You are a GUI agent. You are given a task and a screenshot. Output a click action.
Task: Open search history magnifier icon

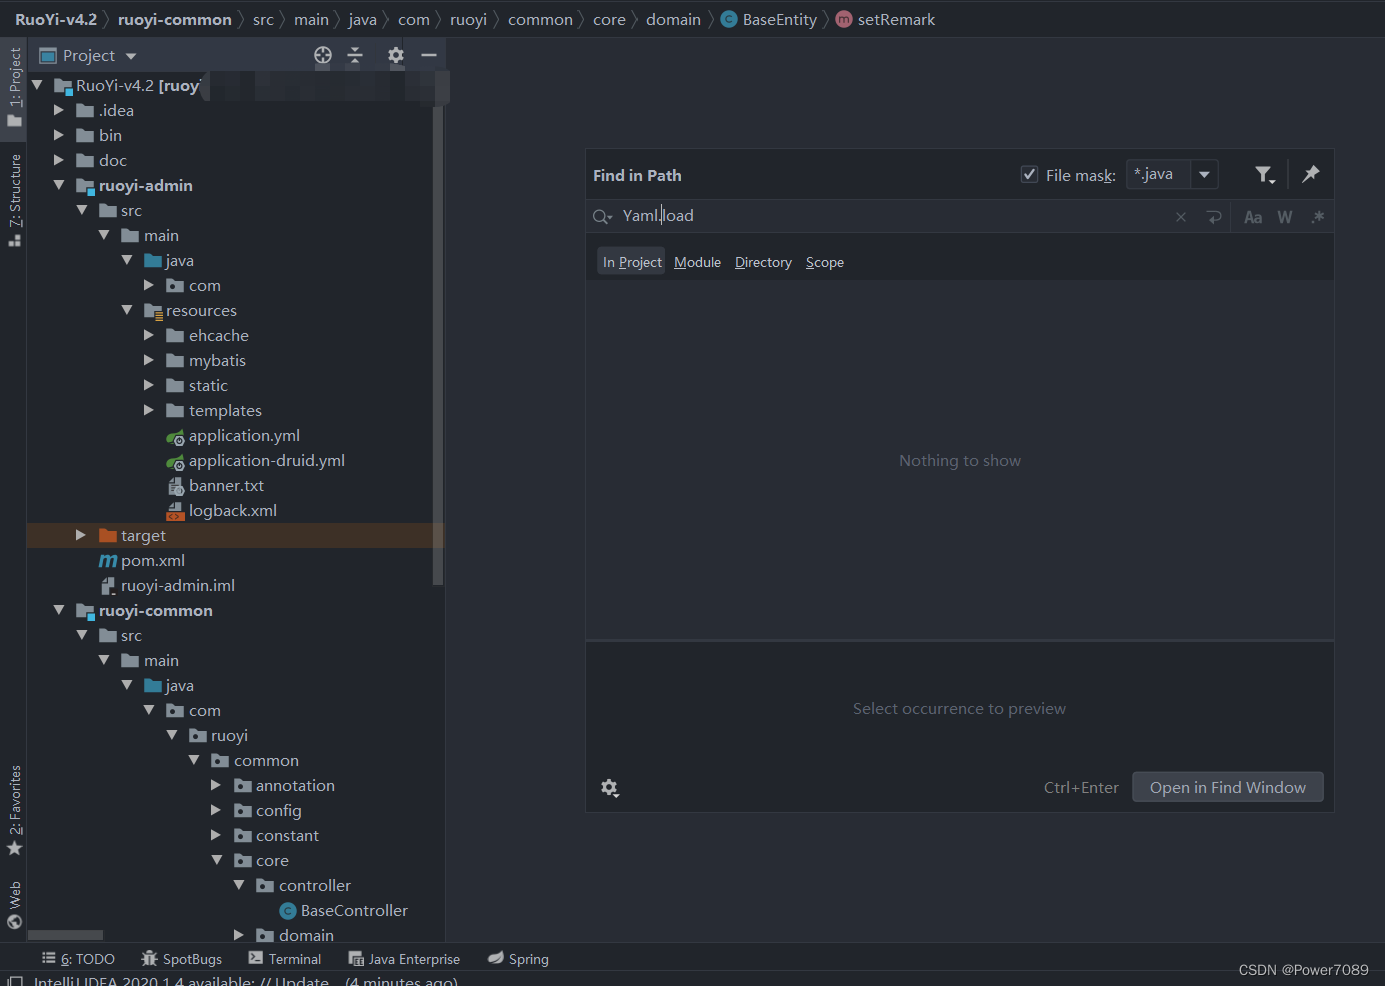click(x=602, y=217)
